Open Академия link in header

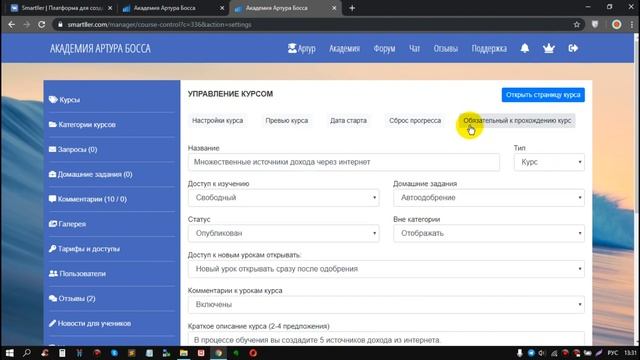pos(344,48)
